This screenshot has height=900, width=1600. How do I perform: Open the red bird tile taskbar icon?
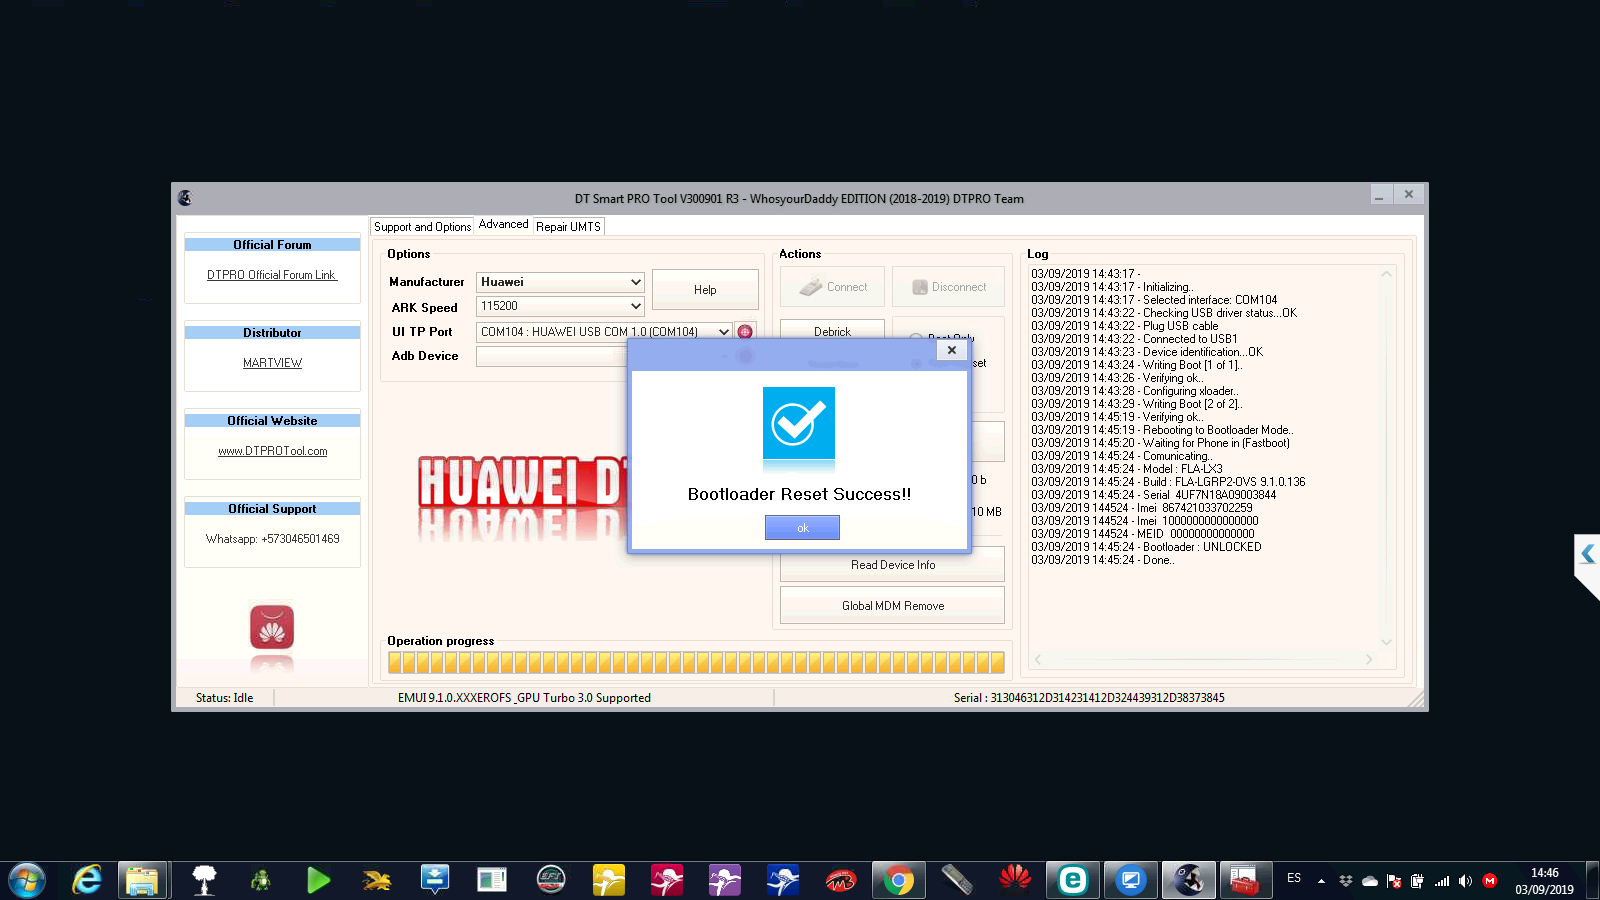(x=667, y=880)
